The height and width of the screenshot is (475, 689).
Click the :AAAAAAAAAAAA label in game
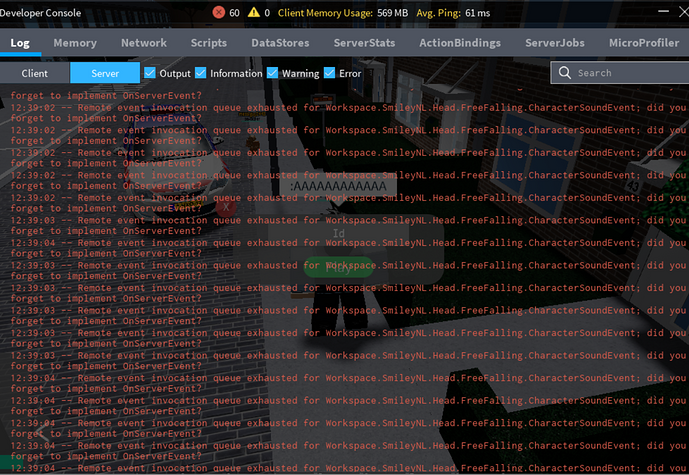coord(338,186)
